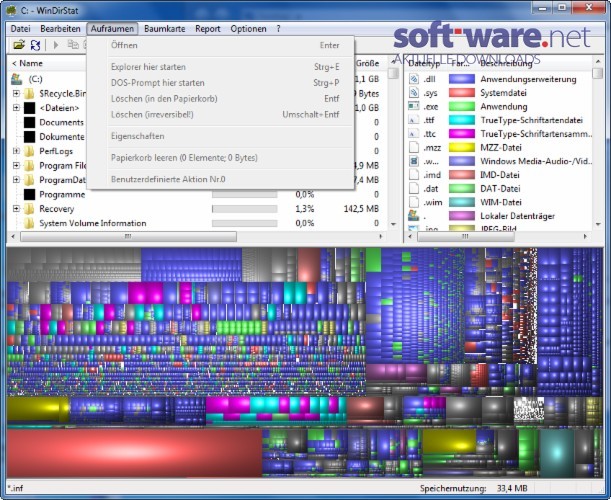Choose Löschen (irreversibel!) menu entry

pos(221,115)
